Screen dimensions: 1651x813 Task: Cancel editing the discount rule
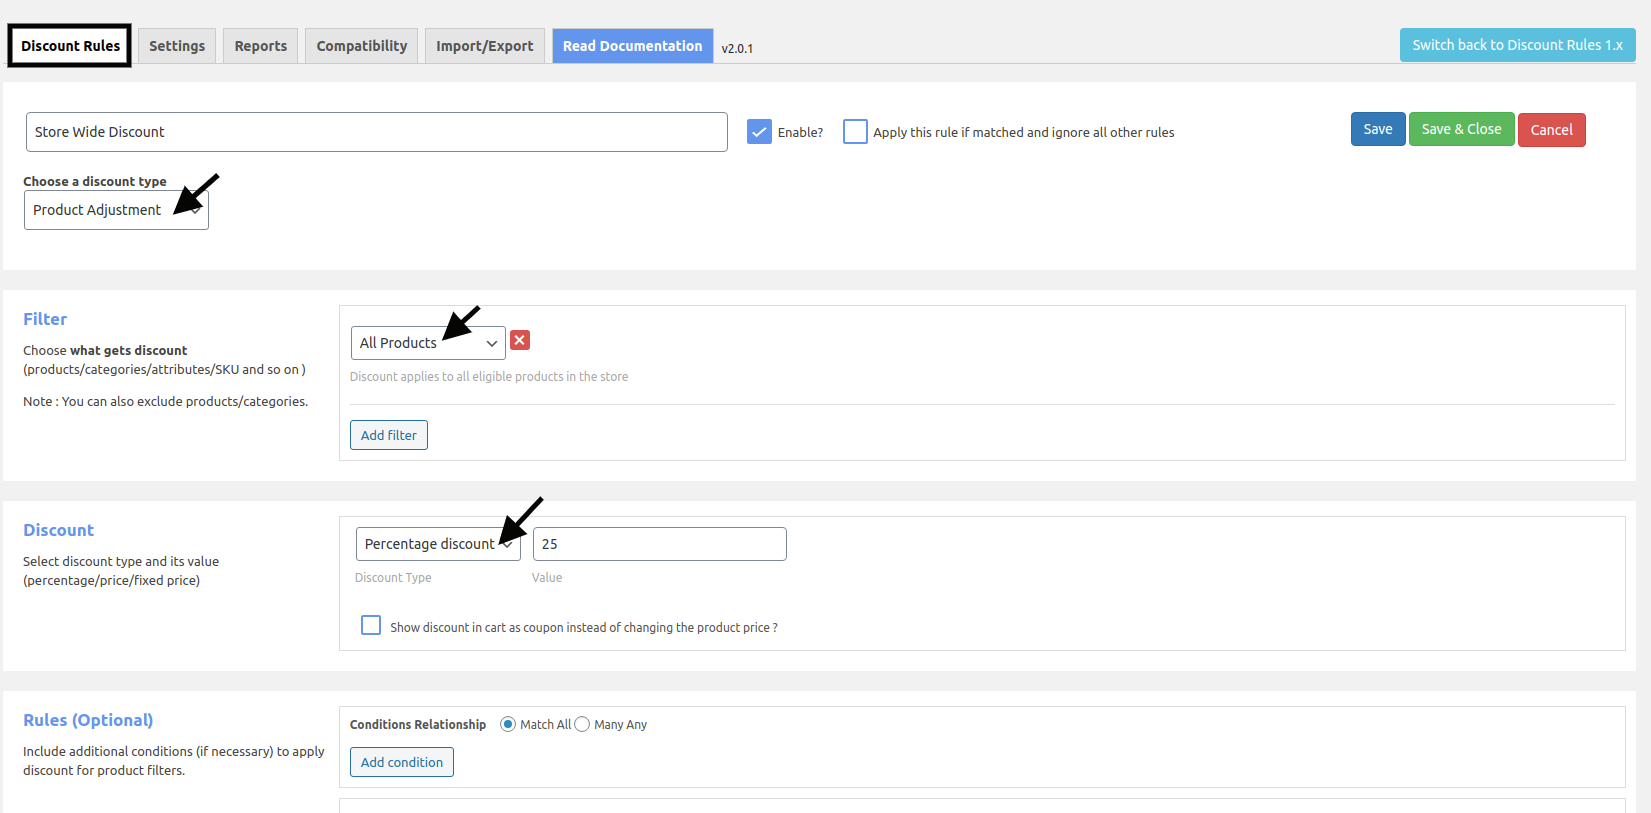pos(1551,130)
